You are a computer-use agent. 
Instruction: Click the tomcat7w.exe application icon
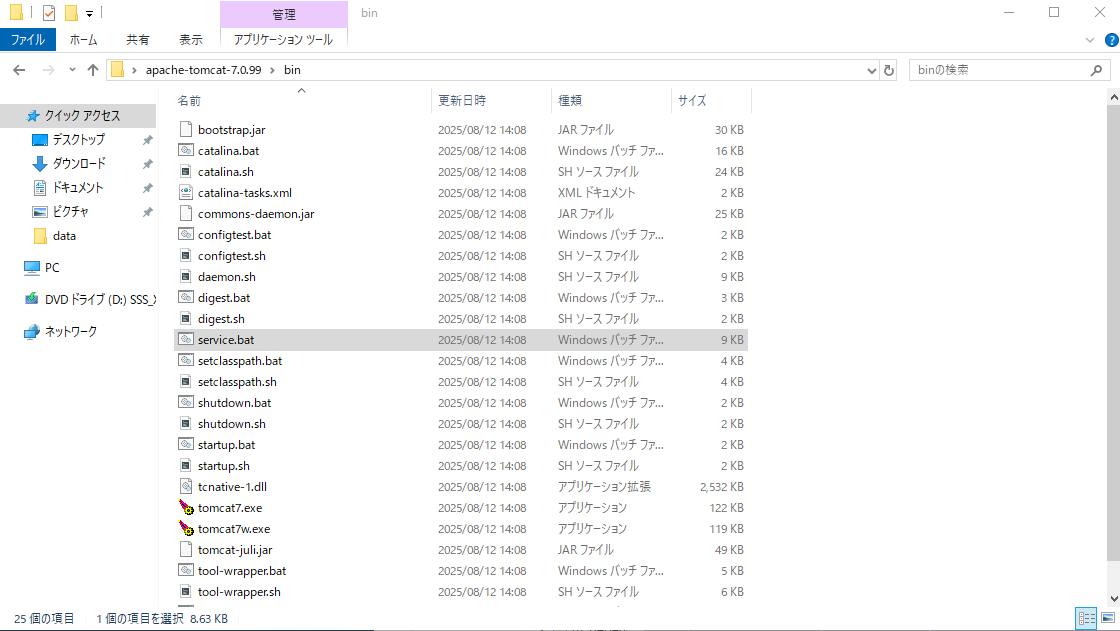point(186,529)
